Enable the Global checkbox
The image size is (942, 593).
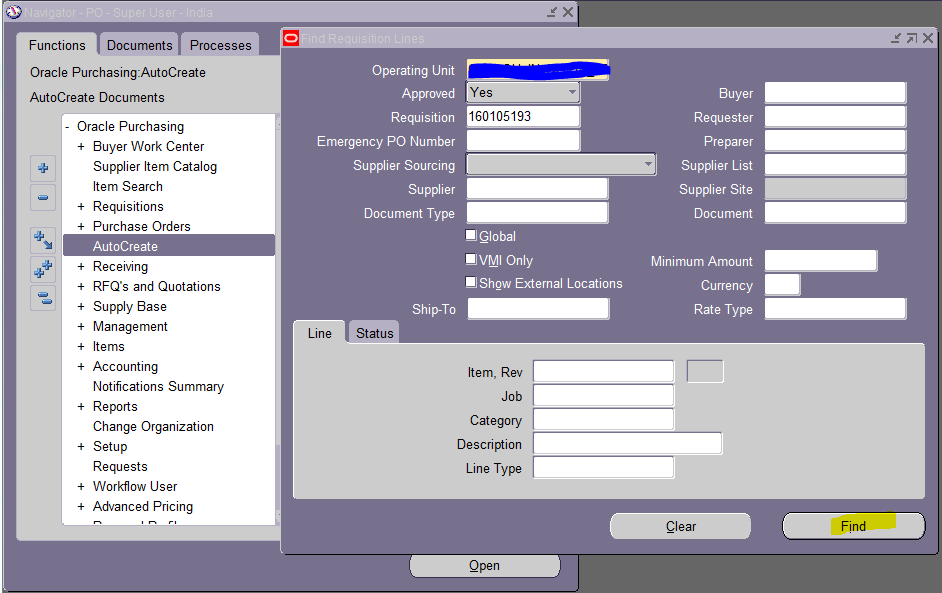tap(470, 235)
